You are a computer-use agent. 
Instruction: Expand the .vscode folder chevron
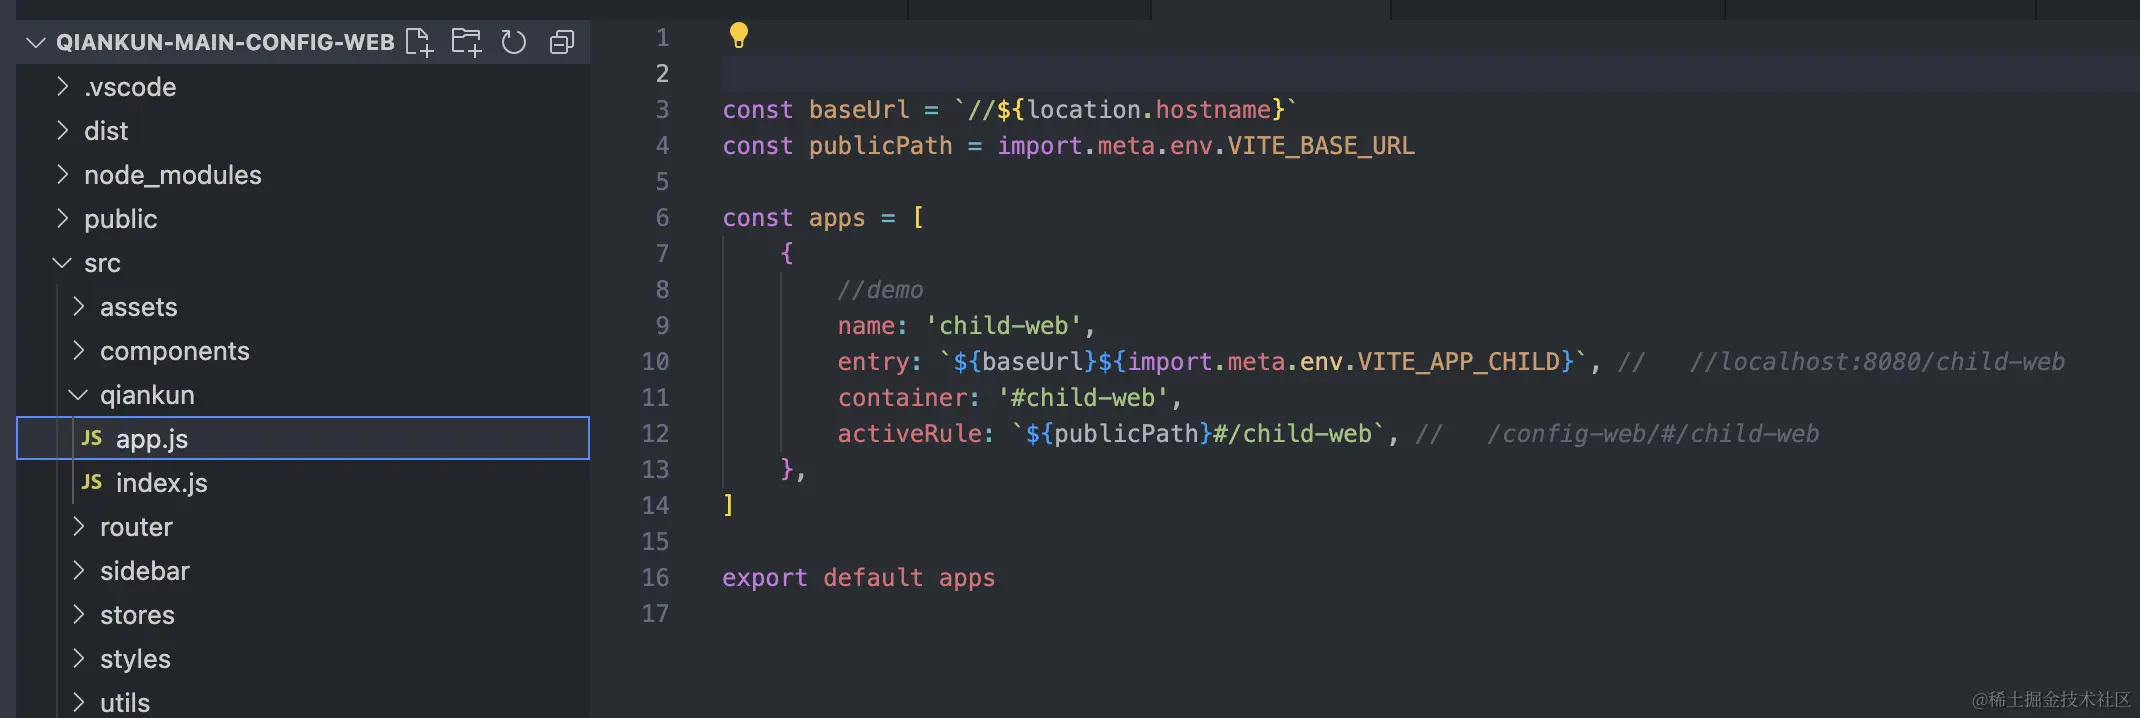pos(63,86)
